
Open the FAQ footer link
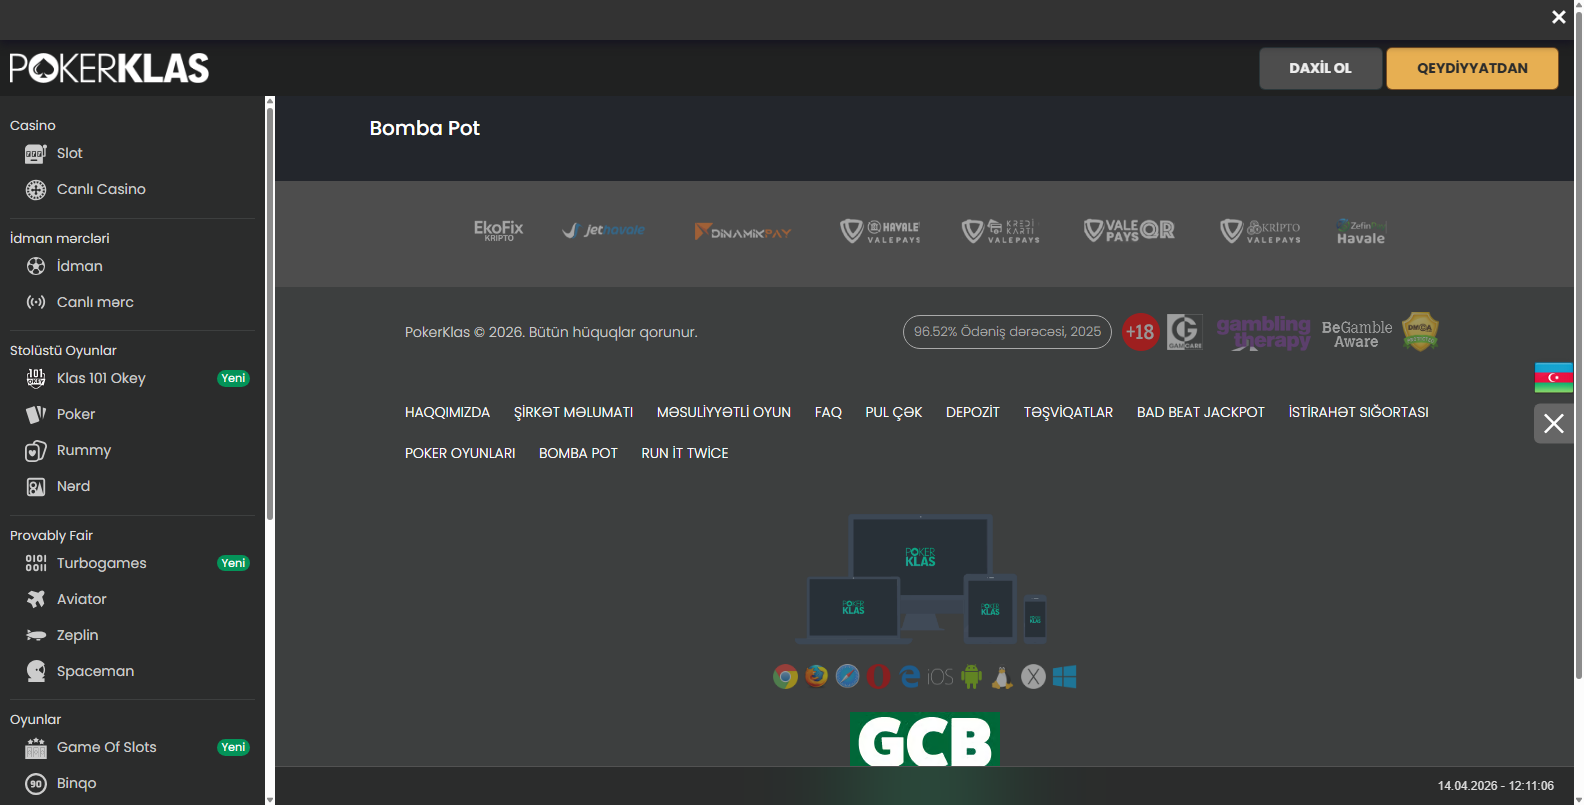tap(828, 412)
